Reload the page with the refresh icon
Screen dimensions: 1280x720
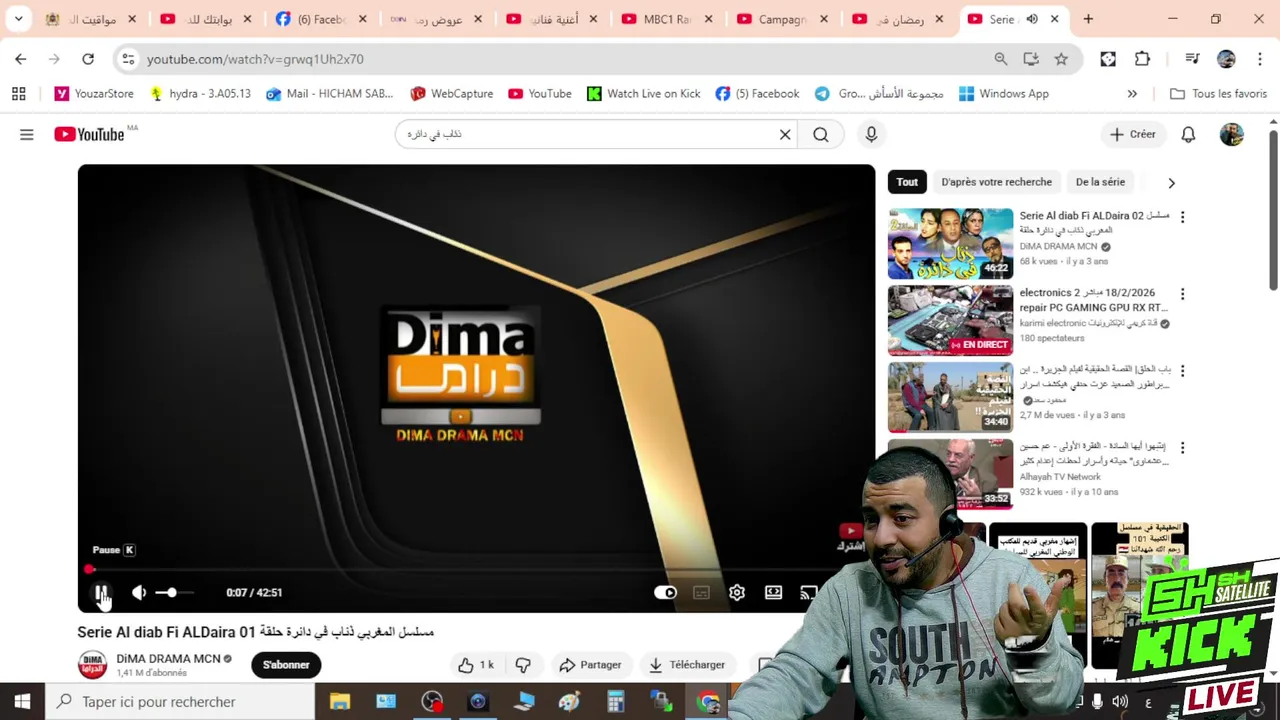(x=88, y=59)
